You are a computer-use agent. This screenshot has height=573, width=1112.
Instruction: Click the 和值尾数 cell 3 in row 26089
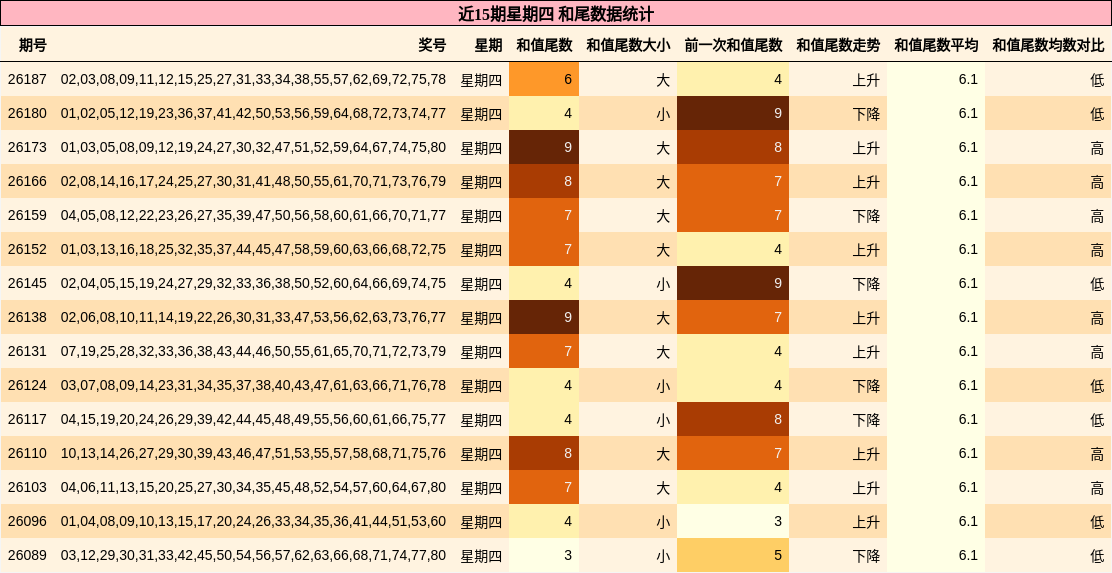tap(544, 556)
